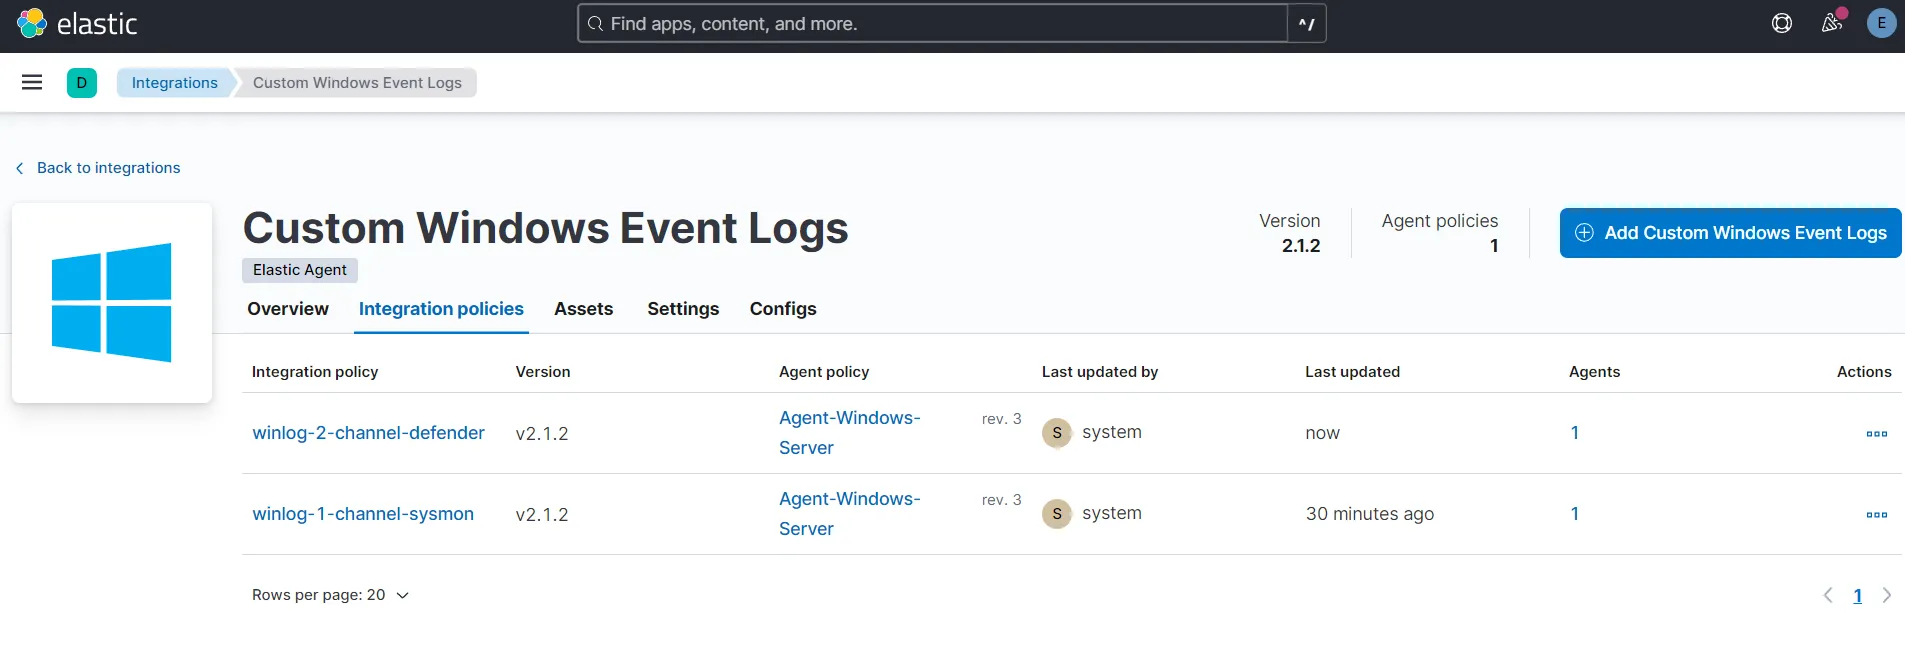1905x651 pixels.
Task: Click the previous page arrow
Action: click(1828, 595)
